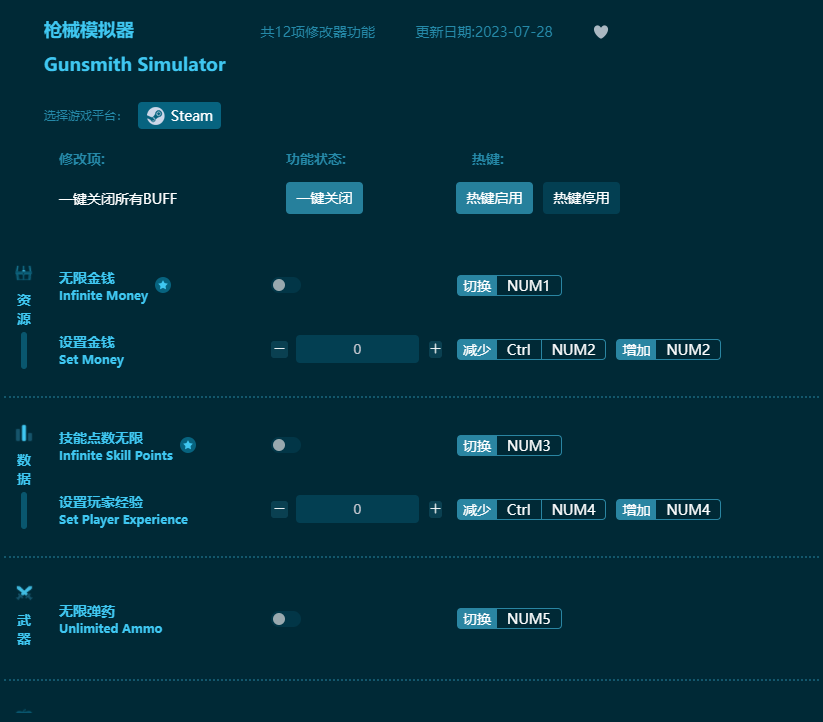The image size is (823, 722).
Task: Click the NUM4 increase hotkey for Player Experience
Action: 668,509
